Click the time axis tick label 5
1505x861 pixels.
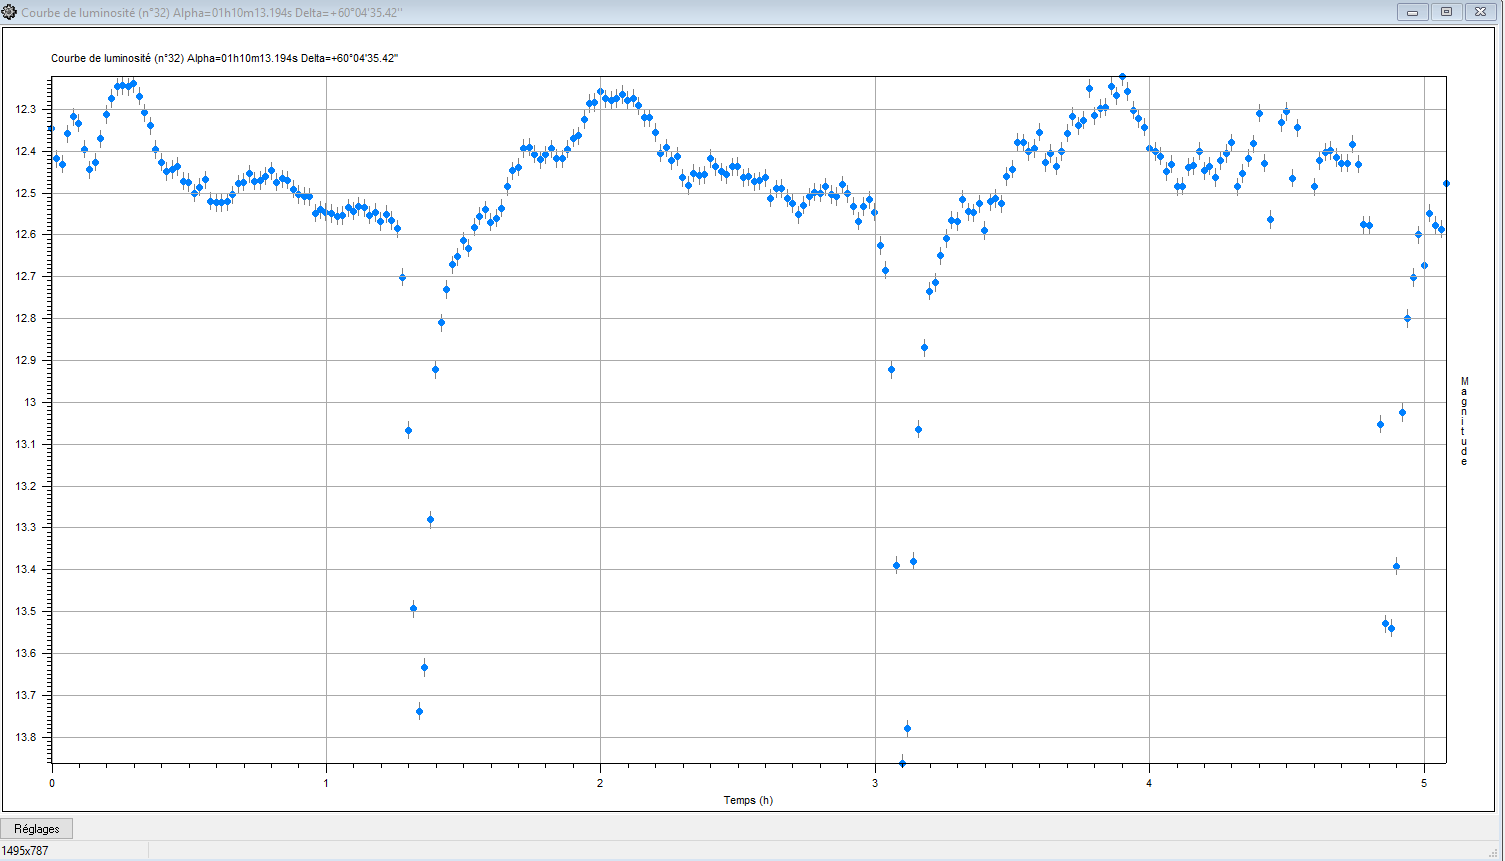click(1424, 783)
